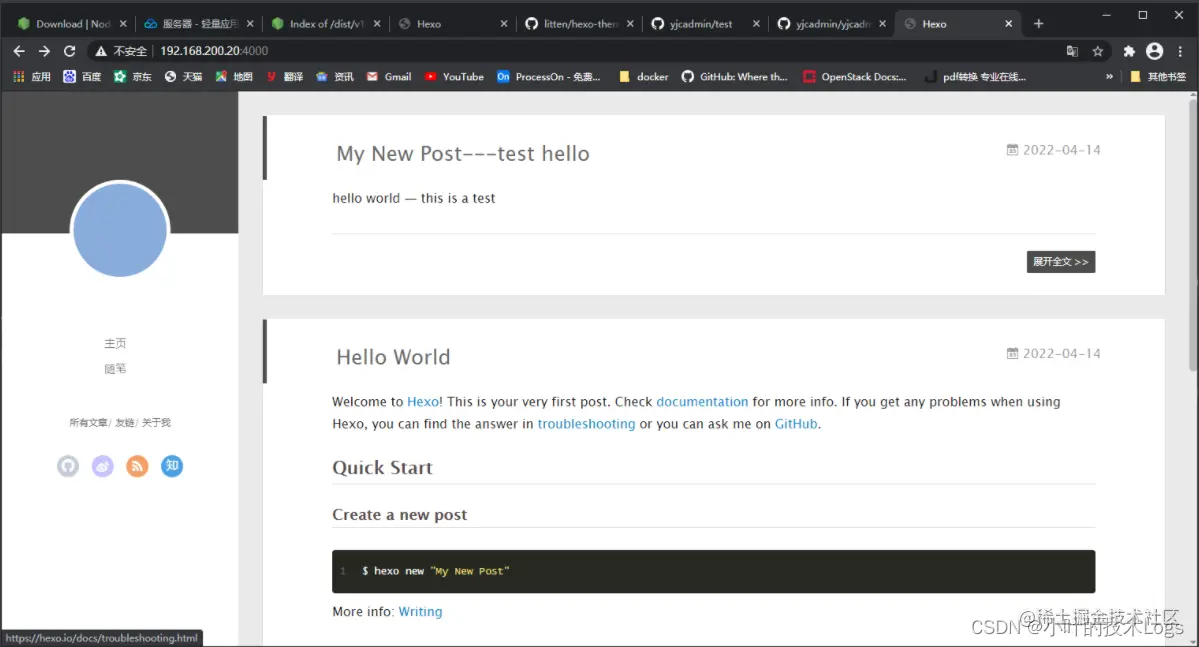Expand hidden bookmarks chevron

(1109, 76)
